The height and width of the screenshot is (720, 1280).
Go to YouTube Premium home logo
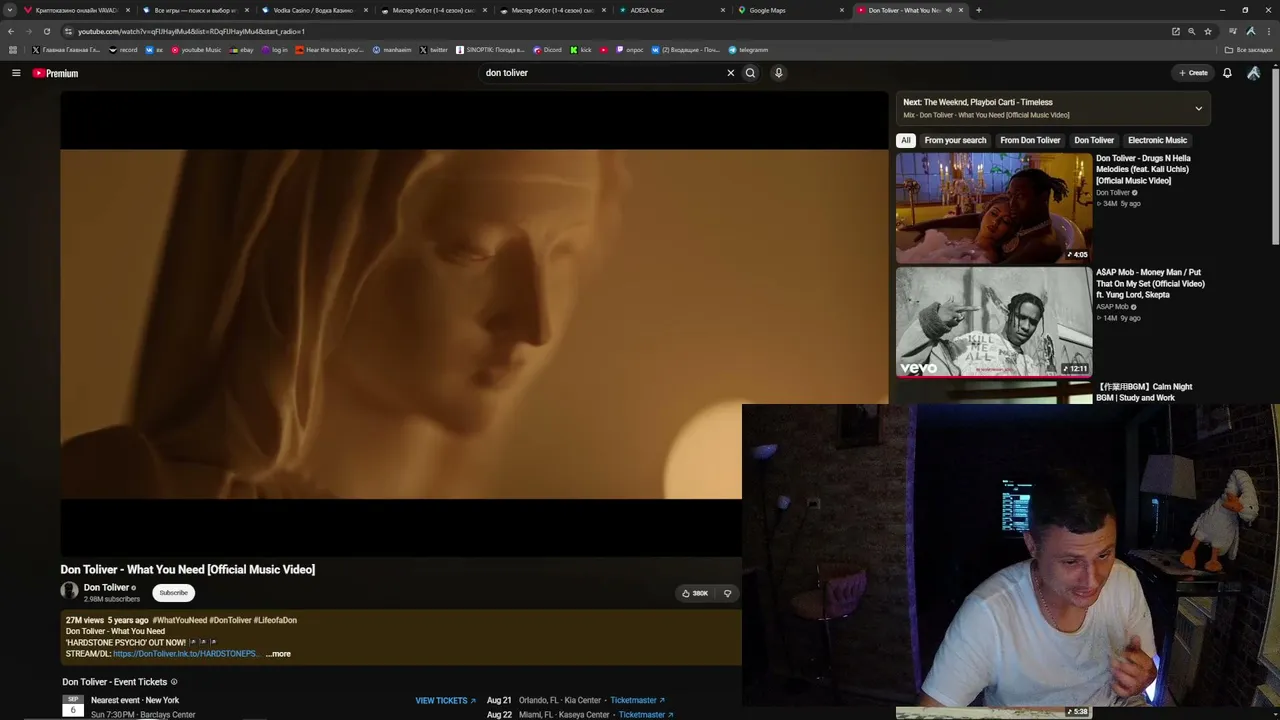point(55,73)
